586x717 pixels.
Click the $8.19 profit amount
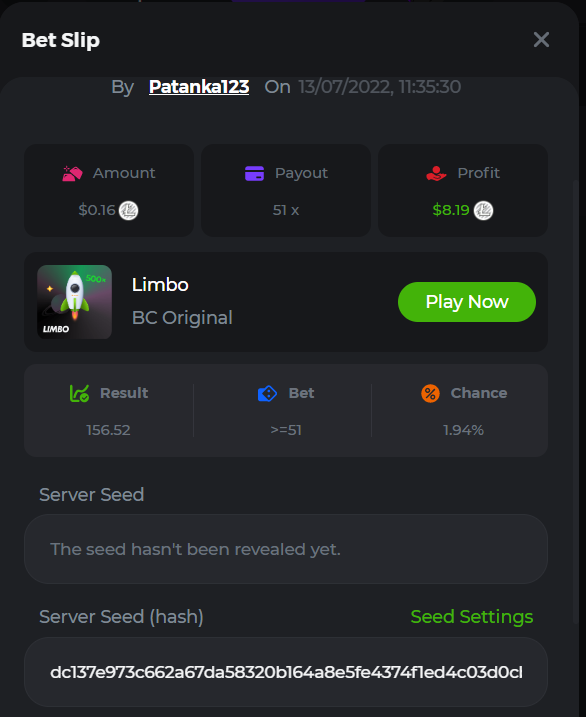pyautogui.click(x=451, y=210)
